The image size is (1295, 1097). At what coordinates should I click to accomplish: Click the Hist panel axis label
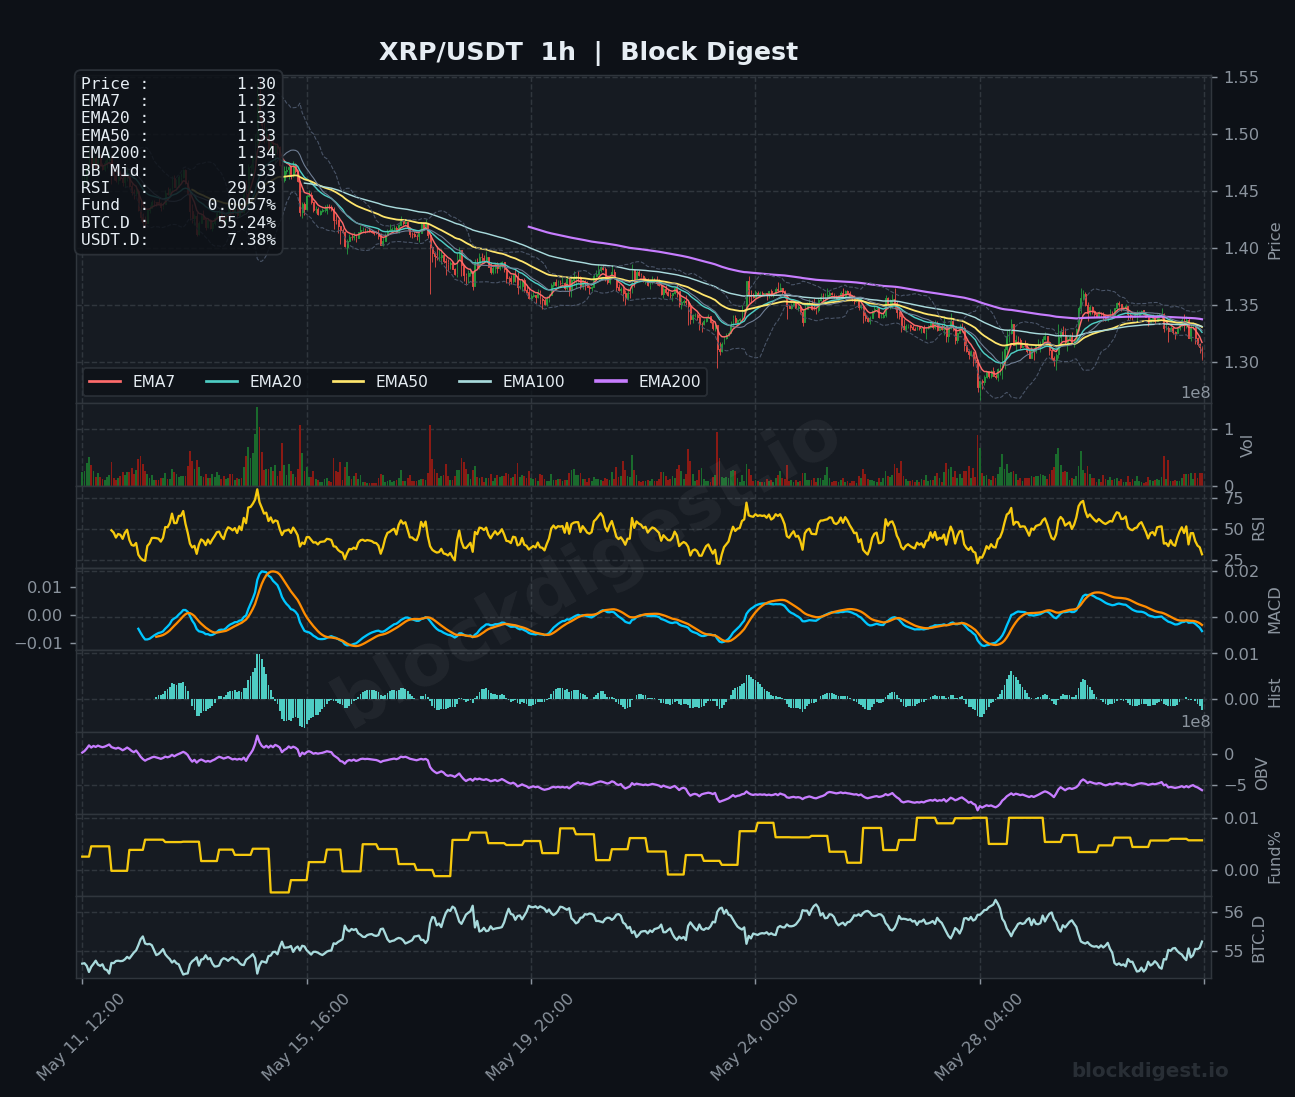click(x=1274, y=693)
